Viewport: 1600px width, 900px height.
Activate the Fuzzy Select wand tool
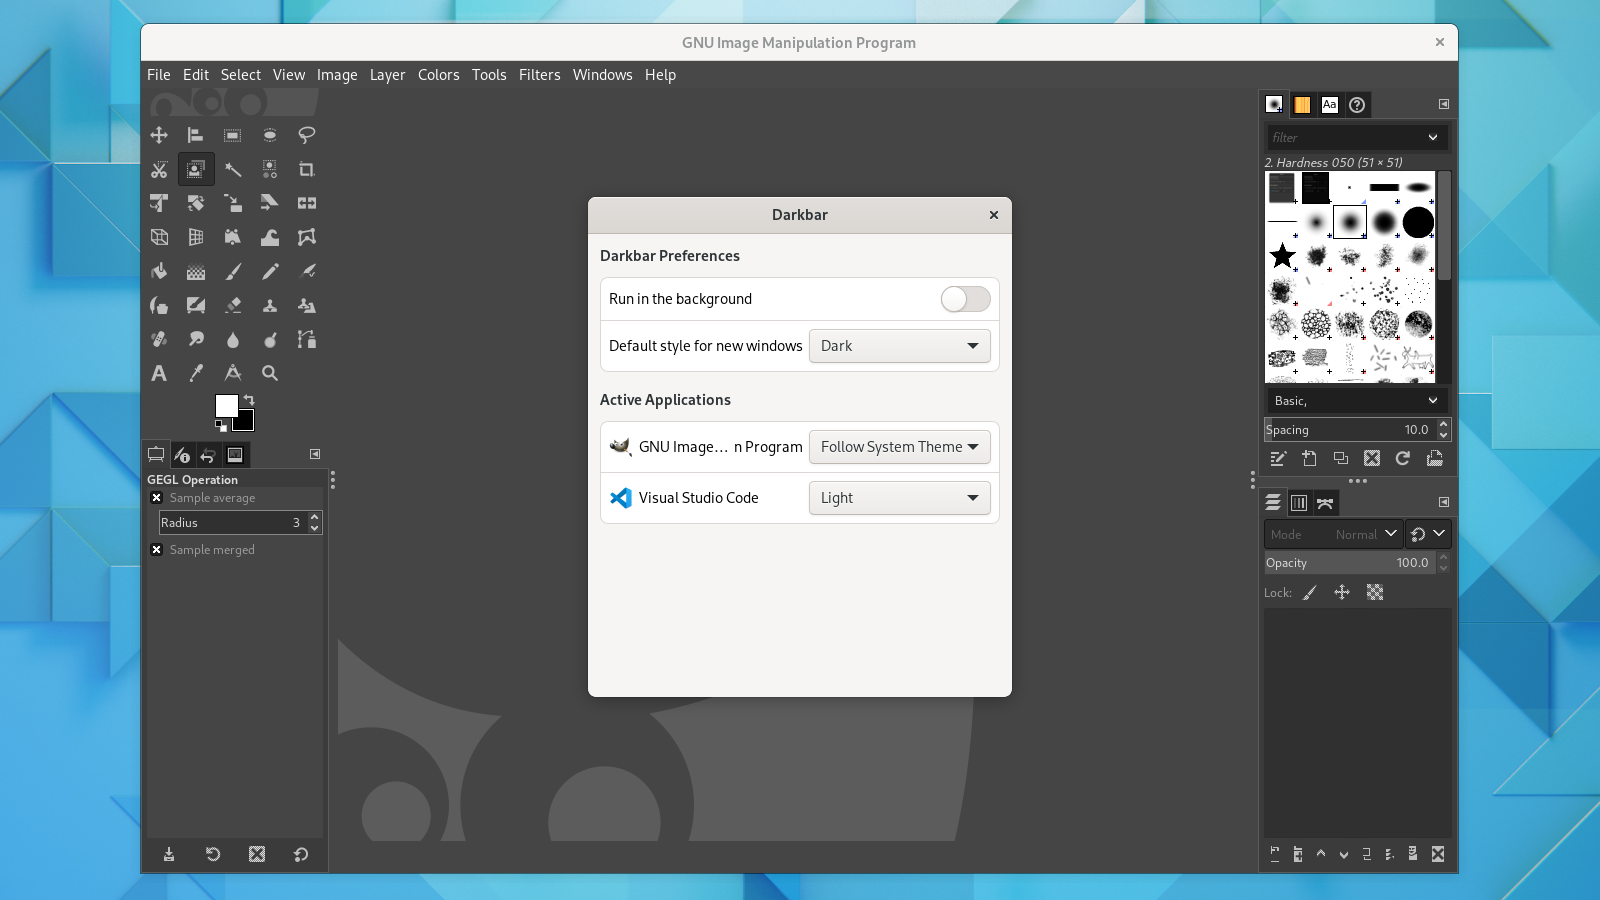[234, 169]
